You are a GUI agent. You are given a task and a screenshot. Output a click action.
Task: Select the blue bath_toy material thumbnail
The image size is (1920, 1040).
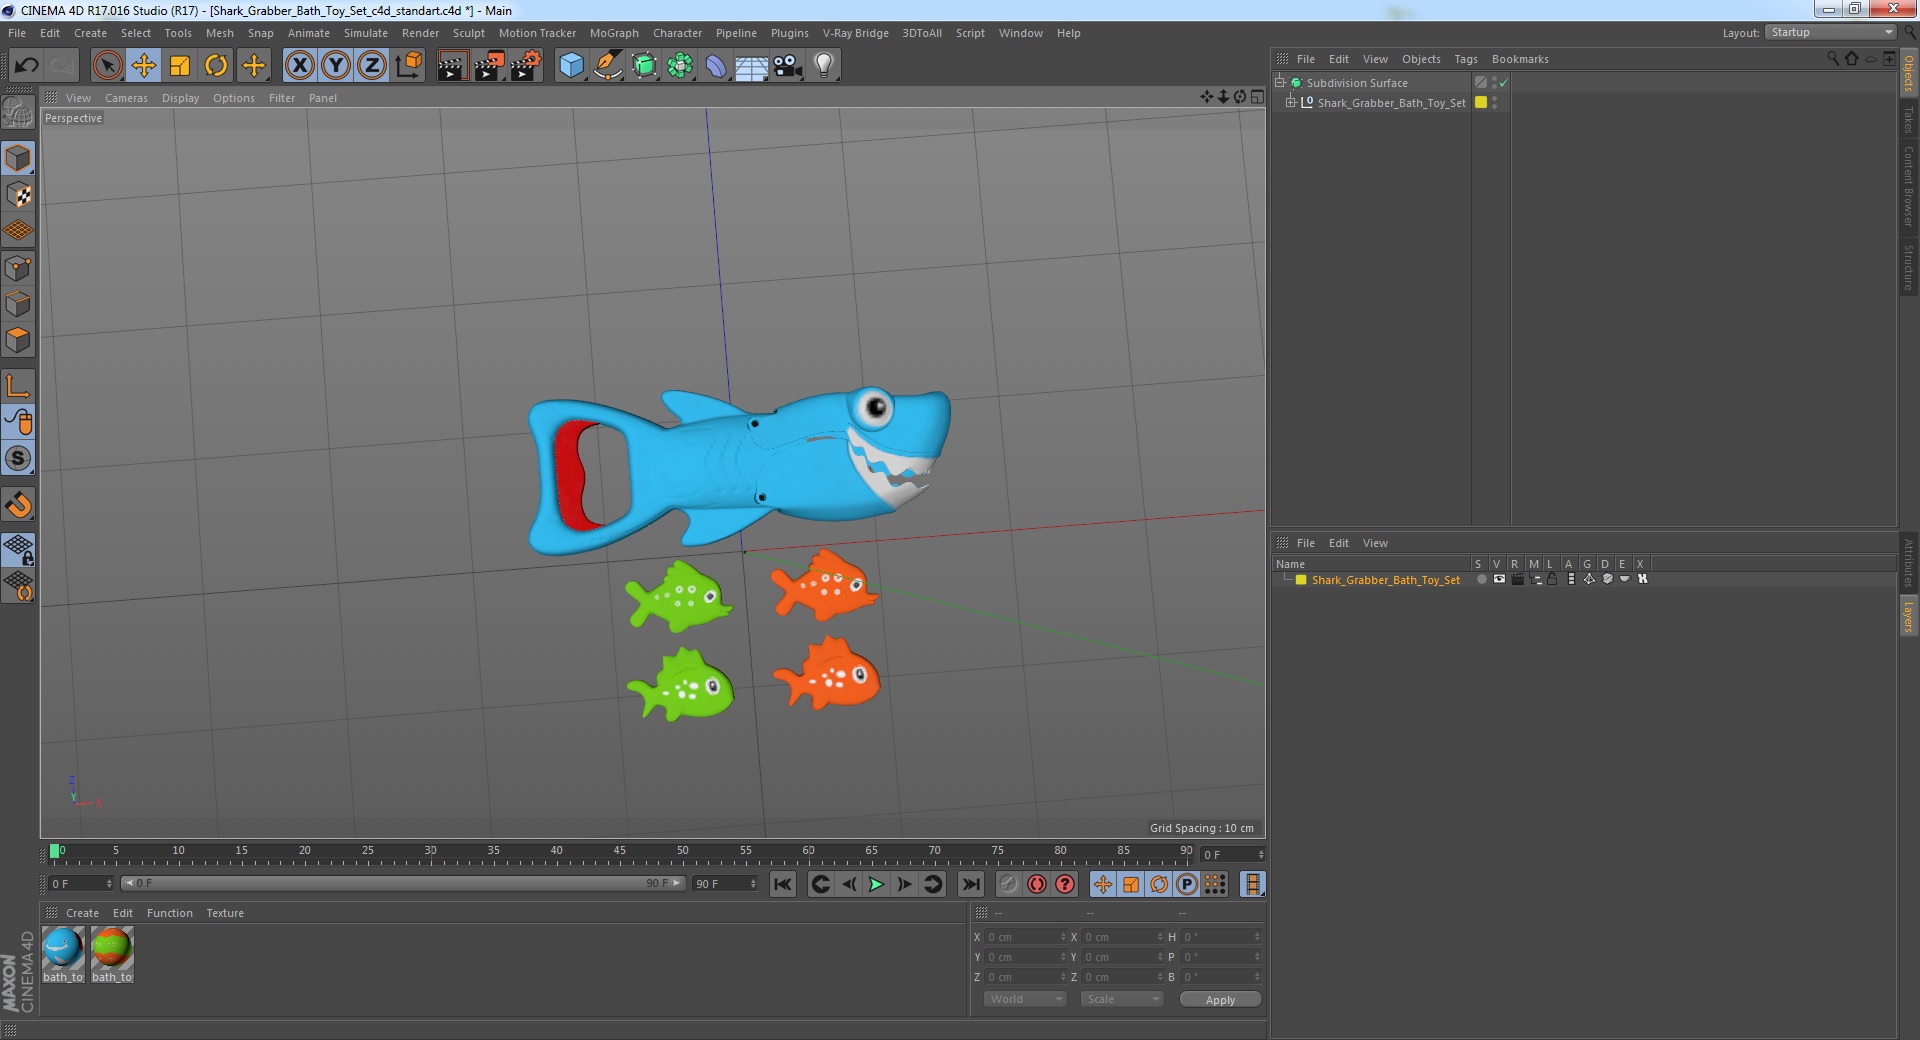coord(63,948)
